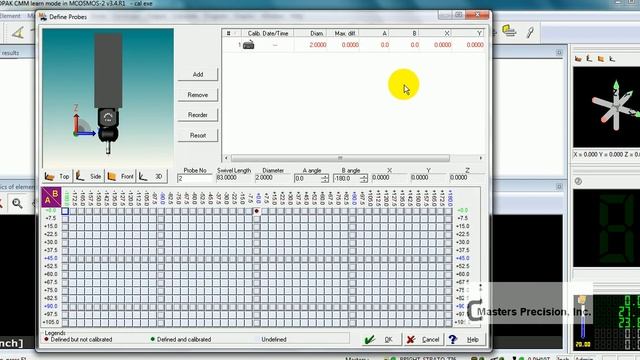The height and width of the screenshot is (360, 640).
Task: Click the Reorder button
Action: point(198,115)
